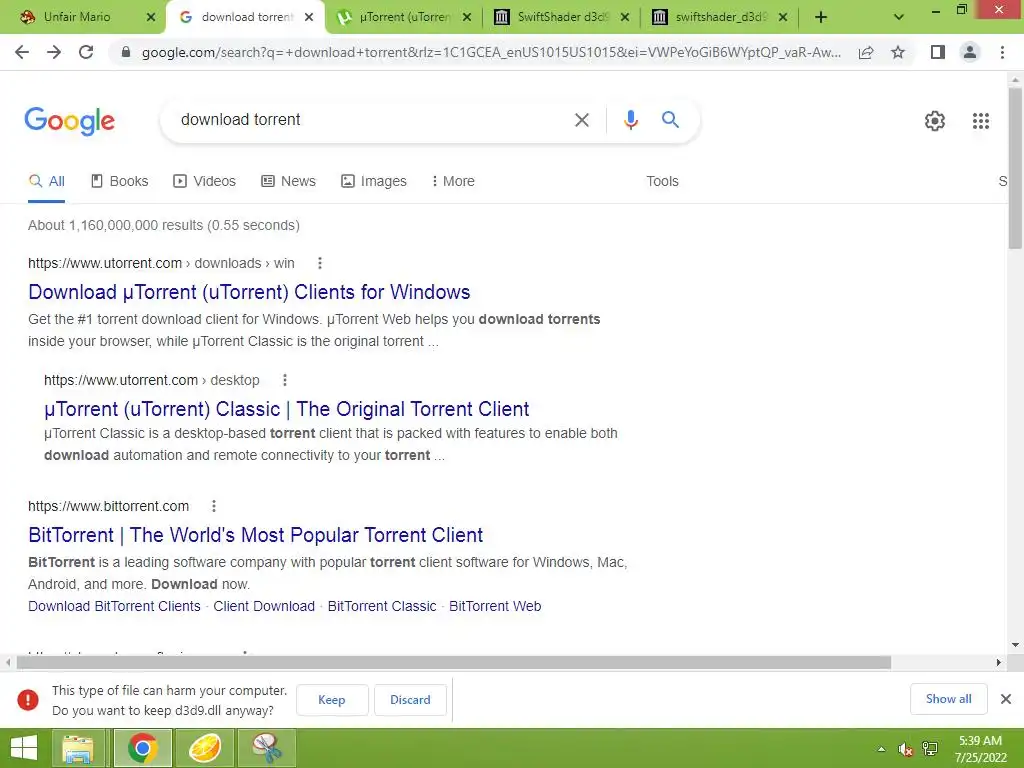Click the muted volume tray icon

905,749
